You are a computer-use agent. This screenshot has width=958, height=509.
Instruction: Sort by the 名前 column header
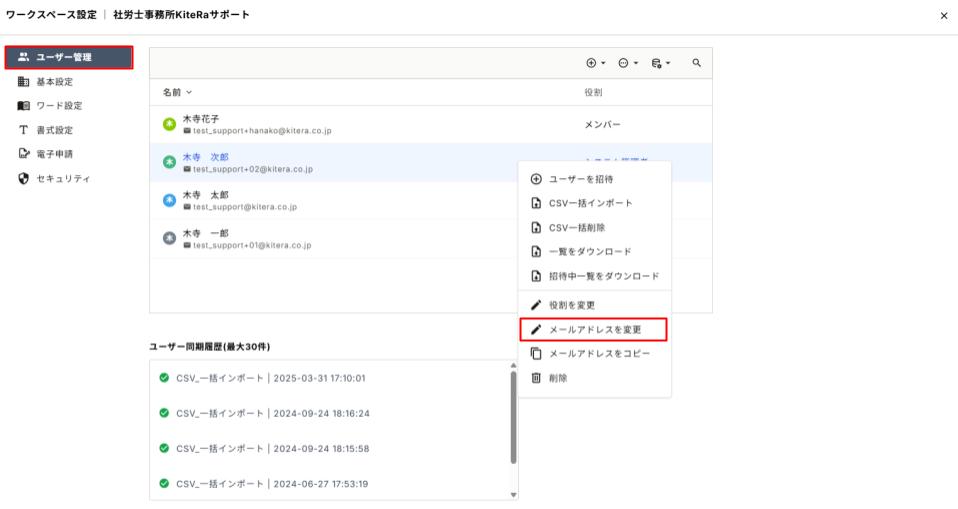click(x=177, y=92)
